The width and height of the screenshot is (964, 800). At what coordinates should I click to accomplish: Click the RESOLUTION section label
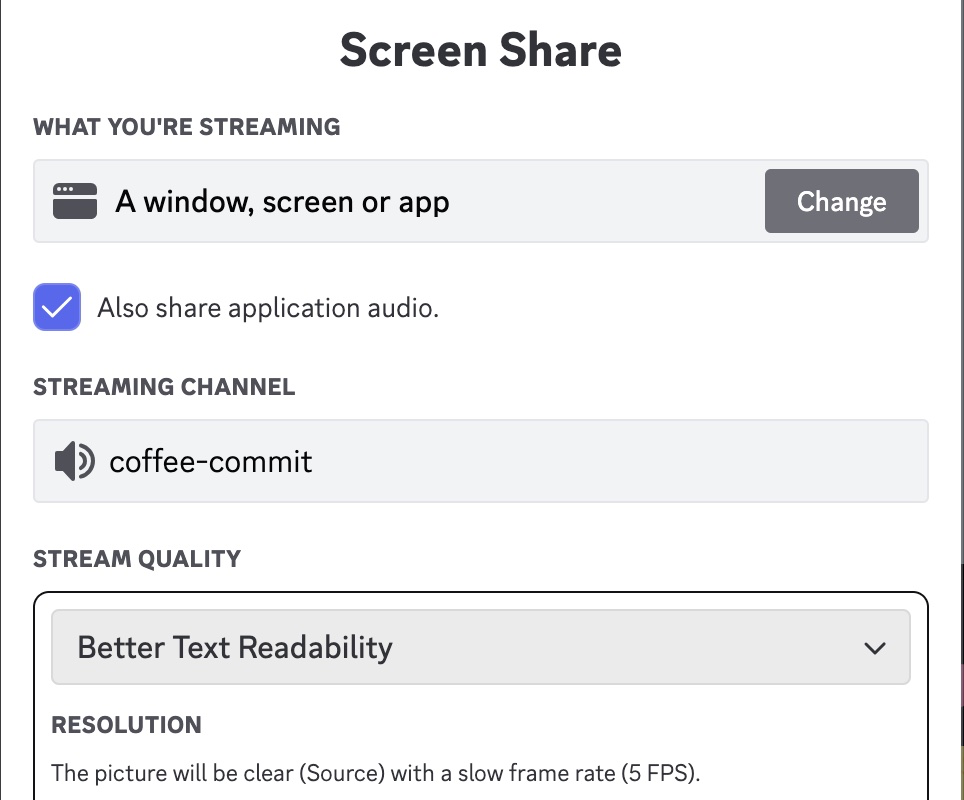tap(126, 725)
